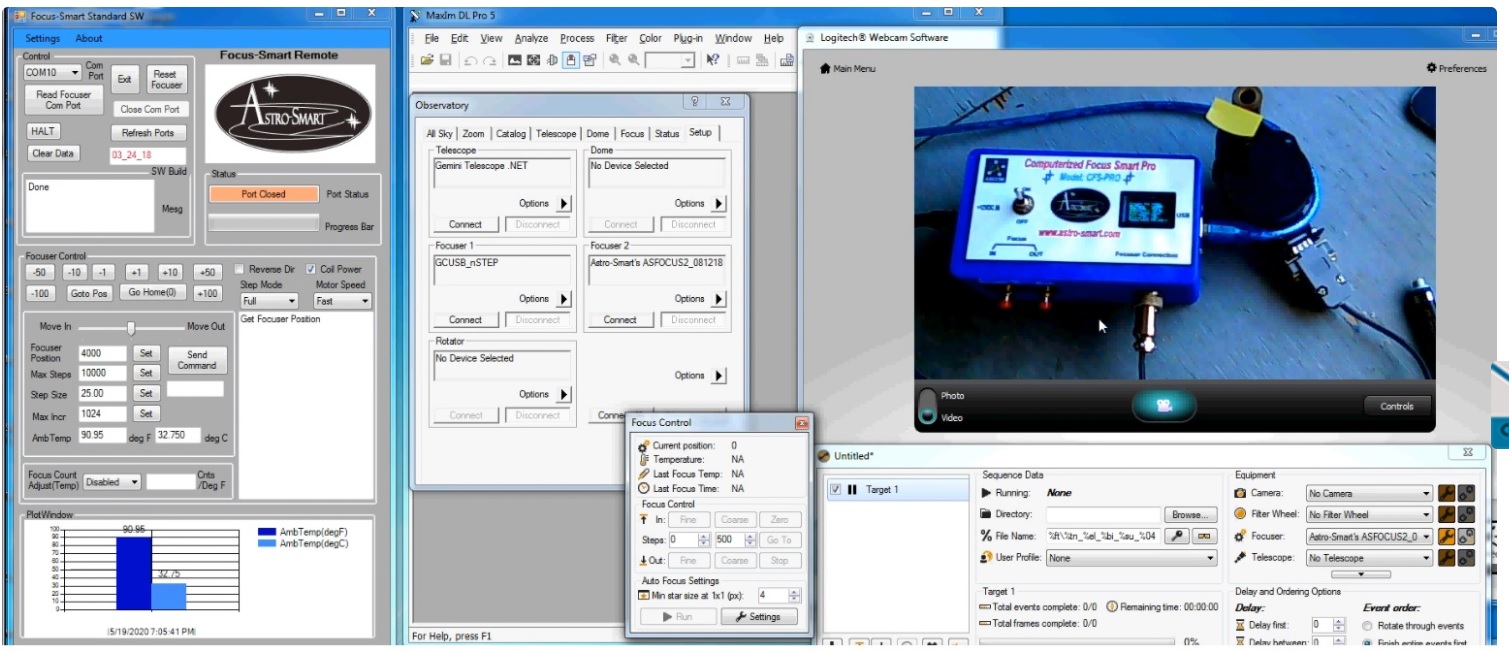Open Filter Wheel setup wrench icon

1446,514
